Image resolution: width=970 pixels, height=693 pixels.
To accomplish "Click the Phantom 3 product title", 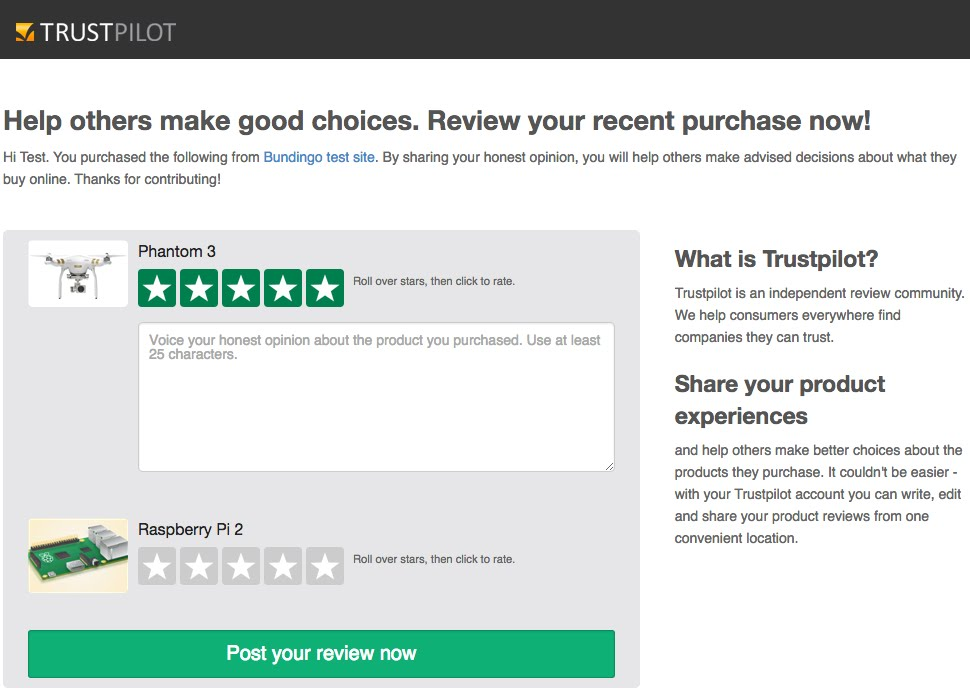I will pyautogui.click(x=177, y=251).
